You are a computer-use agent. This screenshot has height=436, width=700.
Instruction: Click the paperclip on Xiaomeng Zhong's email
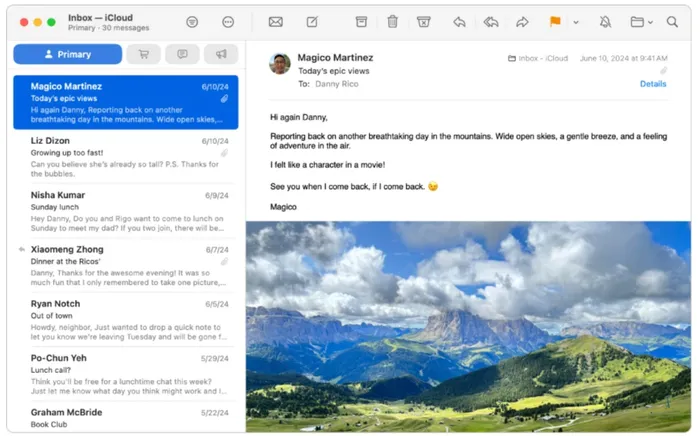point(224,262)
